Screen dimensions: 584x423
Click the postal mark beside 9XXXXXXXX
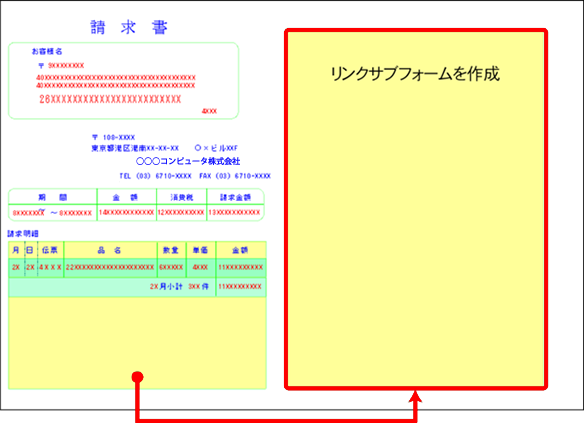click(41, 66)
